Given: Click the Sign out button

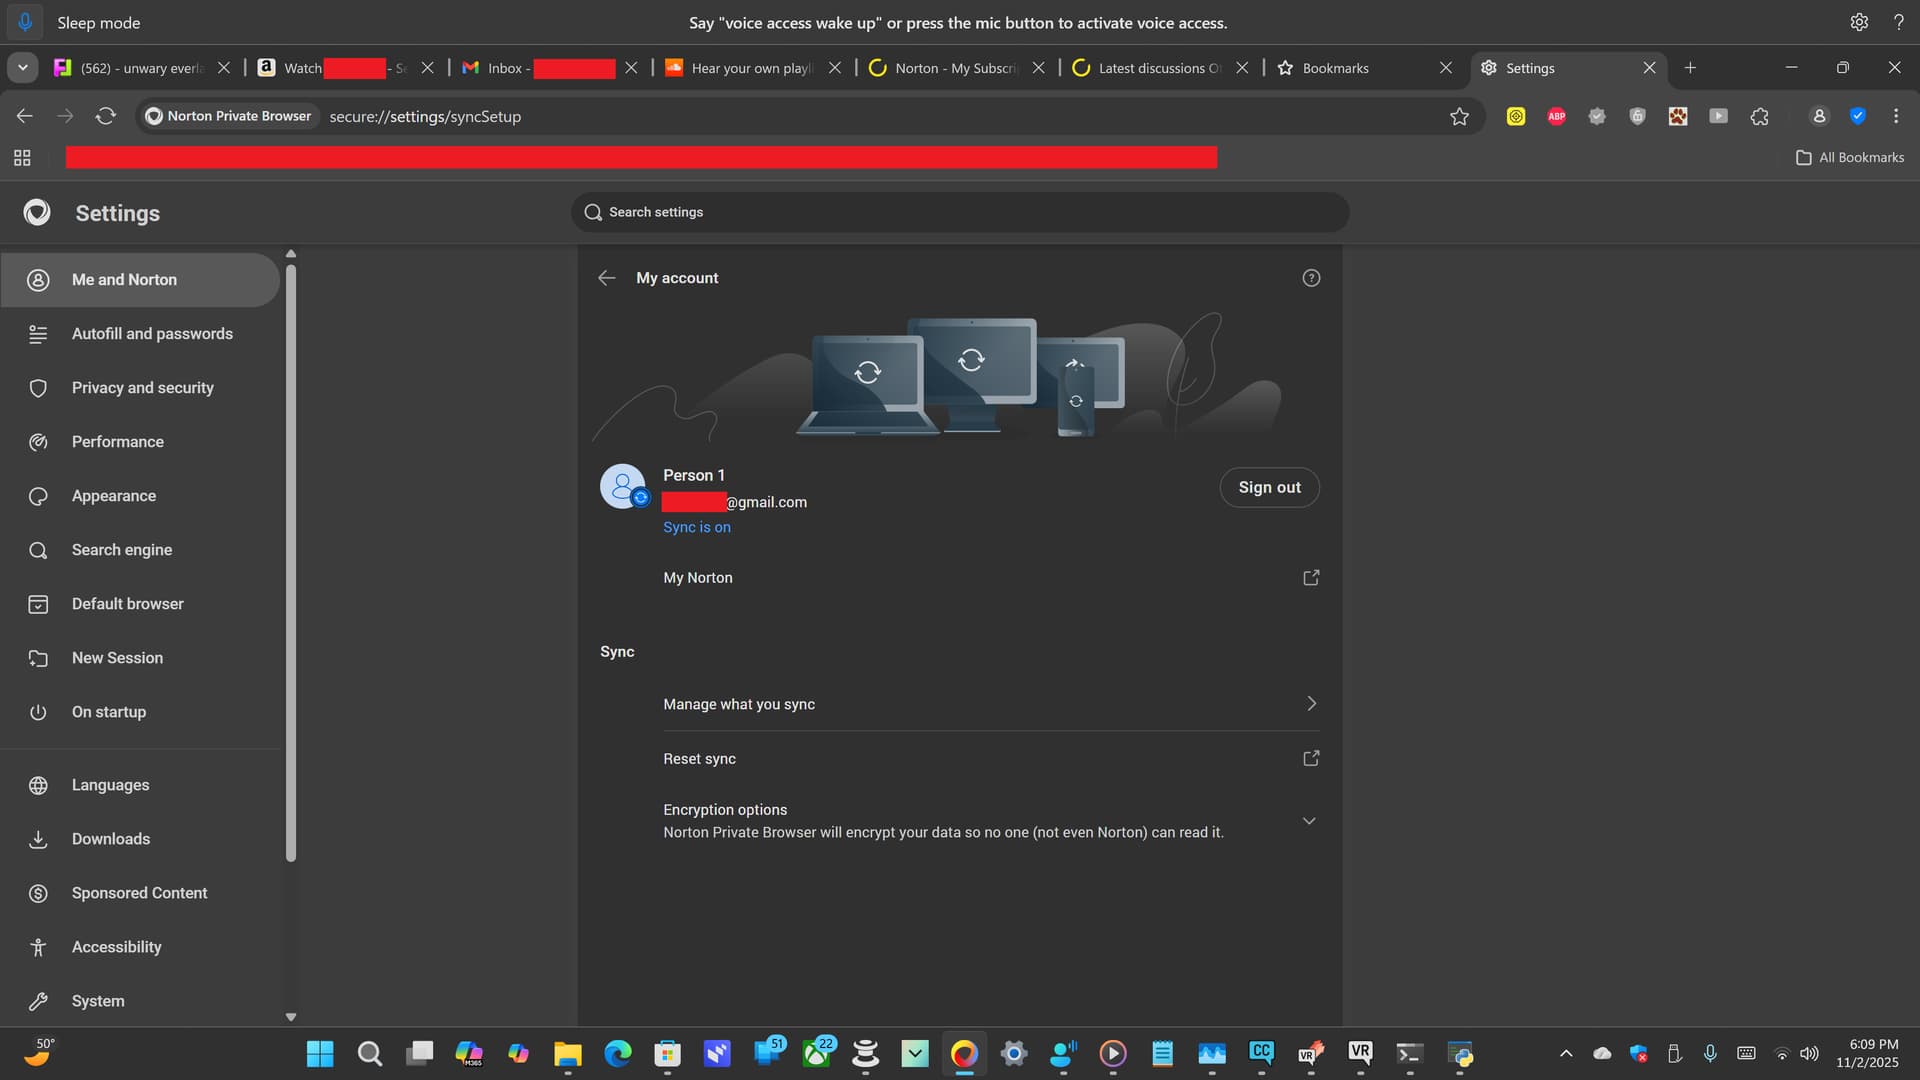Looking at the screenshot, I should (x=1269, y=488).
